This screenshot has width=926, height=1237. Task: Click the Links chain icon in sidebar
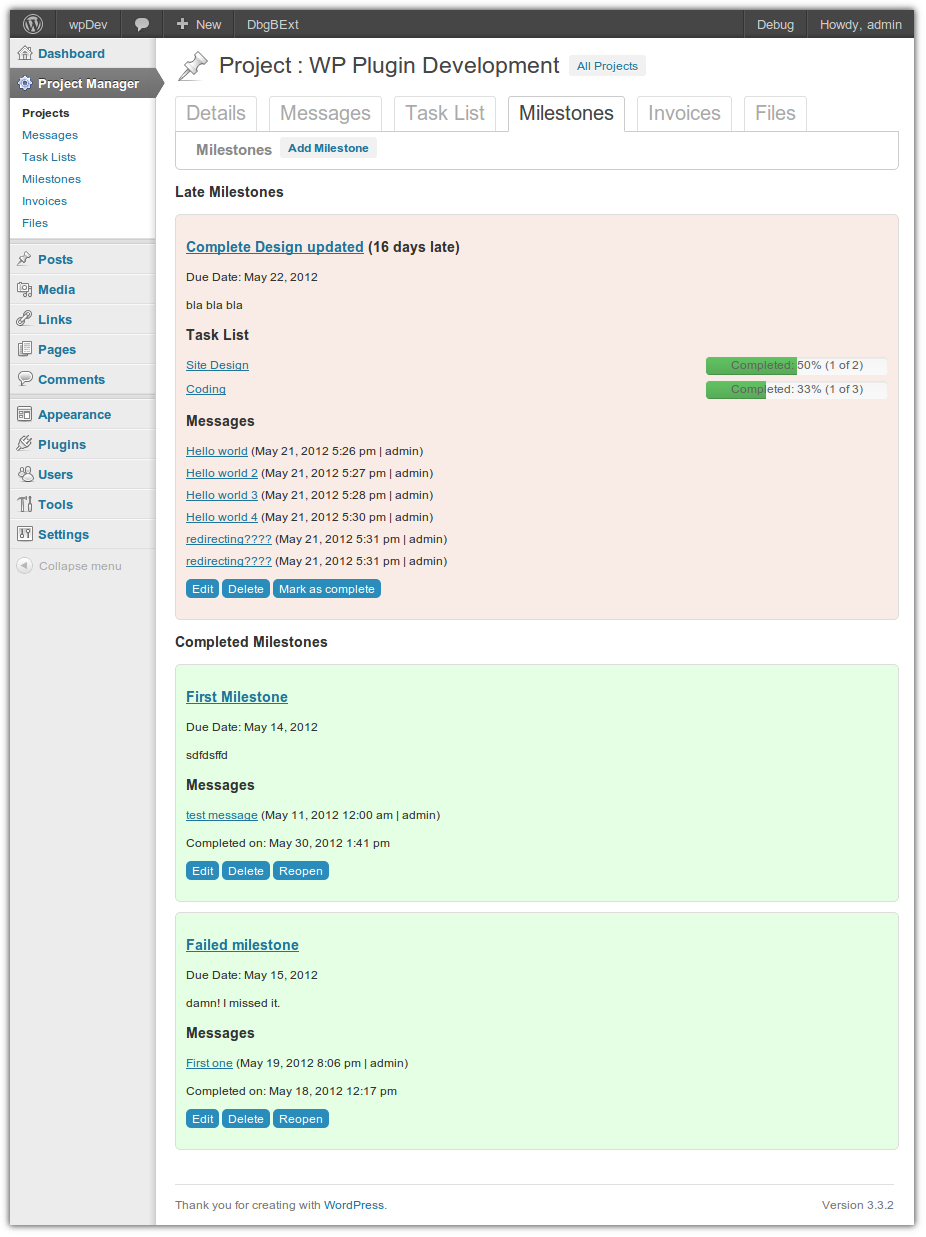tap(25, 319)
